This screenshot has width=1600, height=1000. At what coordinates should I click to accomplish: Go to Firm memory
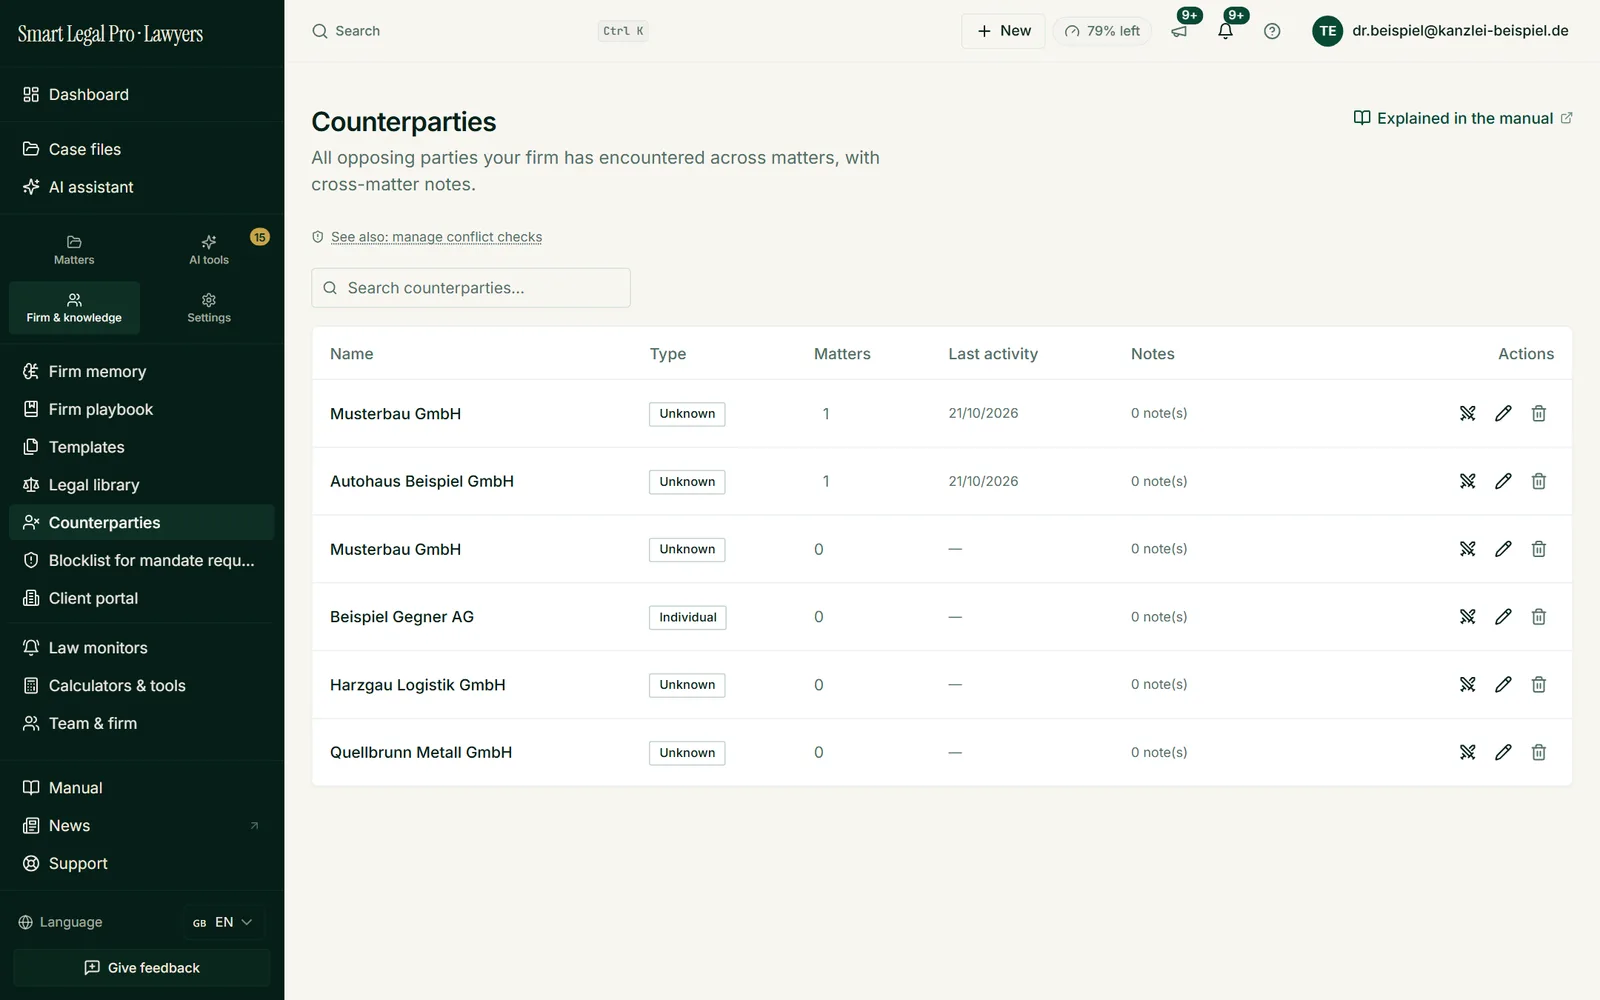coord(142,371)
